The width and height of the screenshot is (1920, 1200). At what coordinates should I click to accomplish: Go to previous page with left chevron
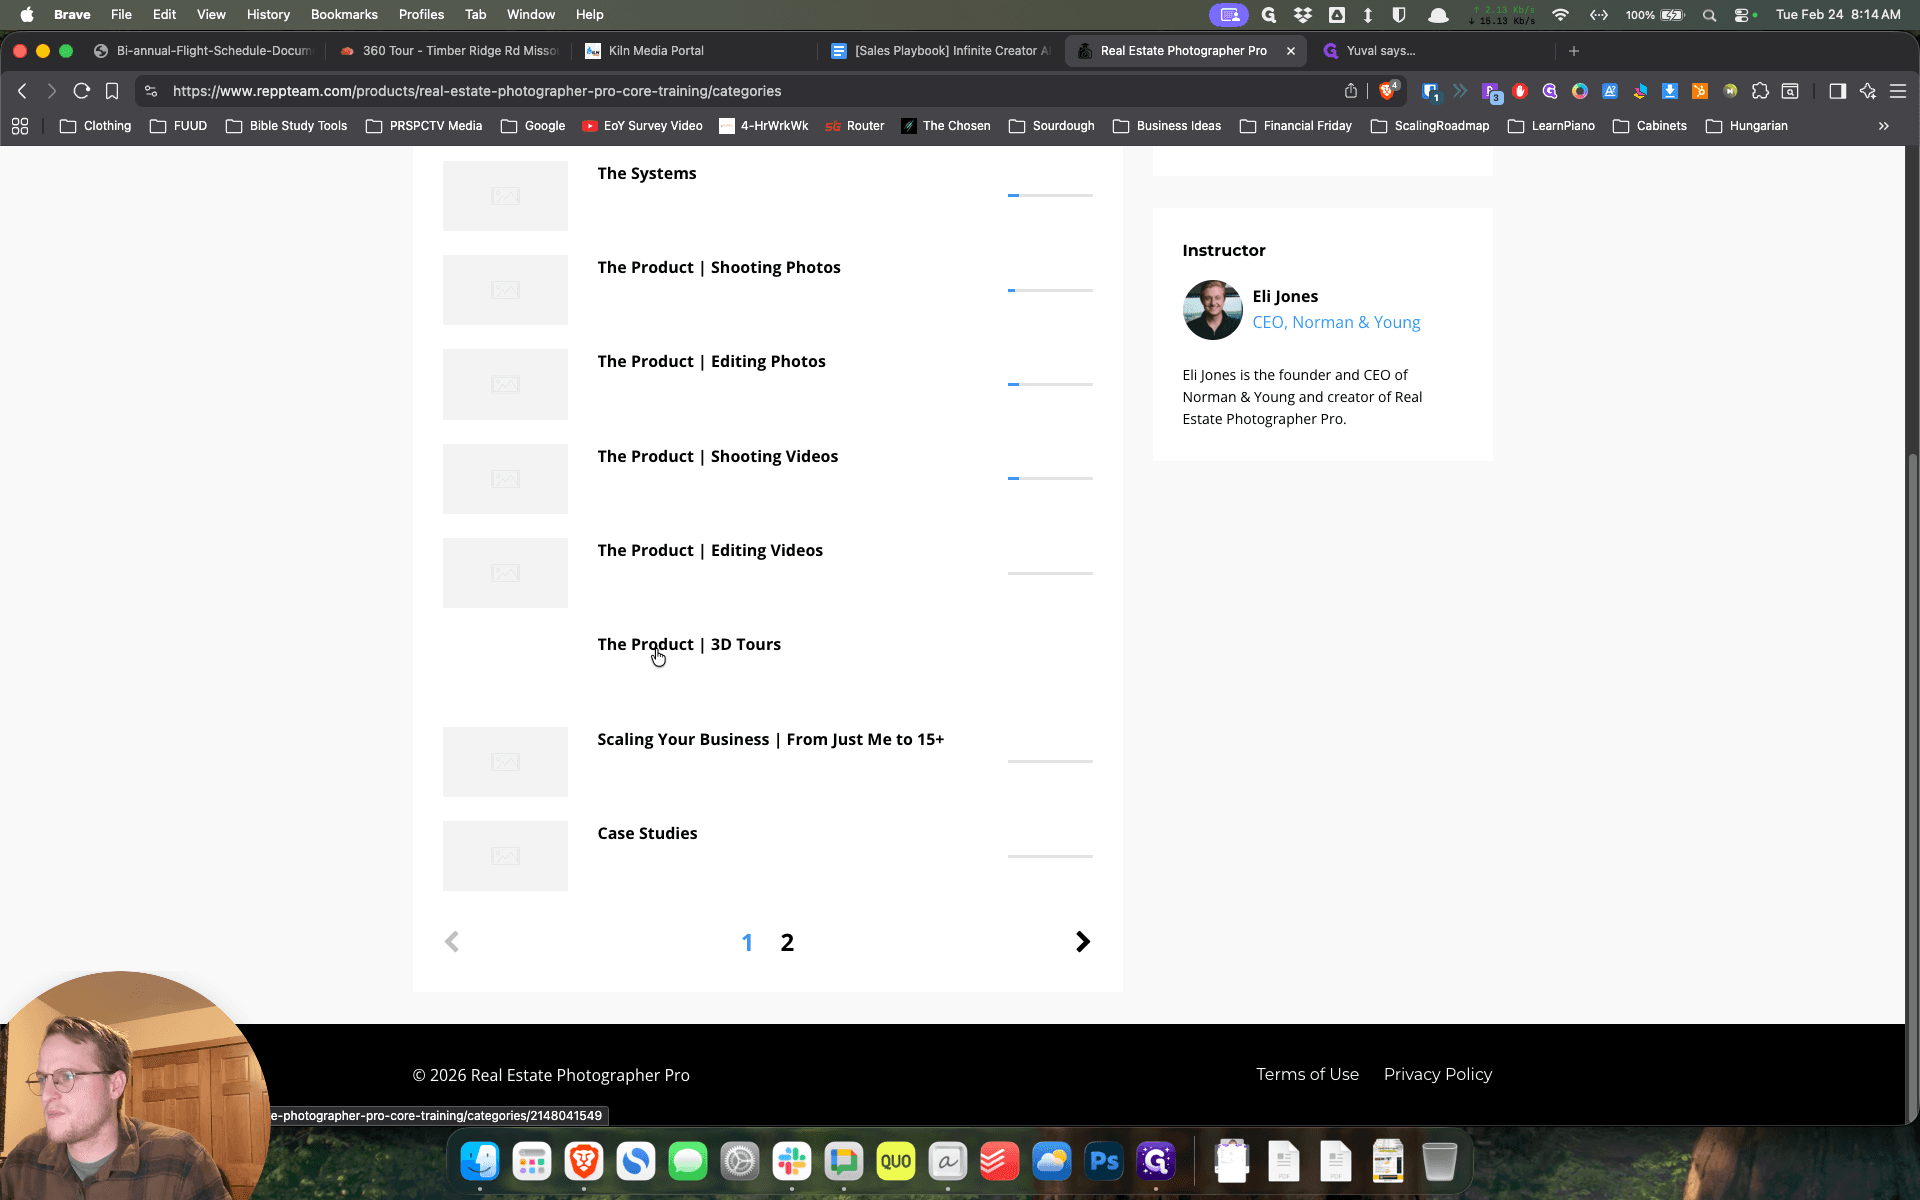point(452,942)
